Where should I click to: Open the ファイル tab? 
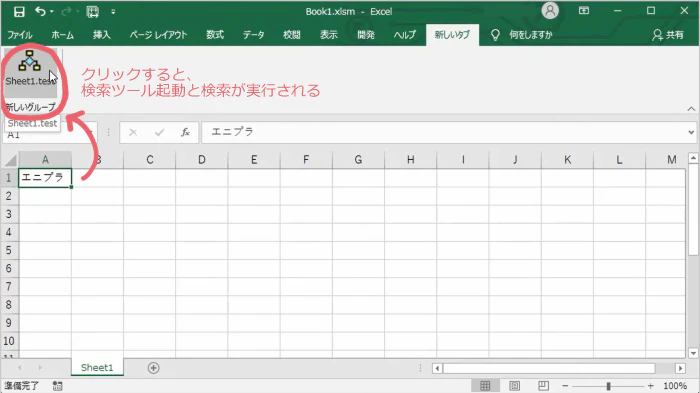(x=20, y=35)
